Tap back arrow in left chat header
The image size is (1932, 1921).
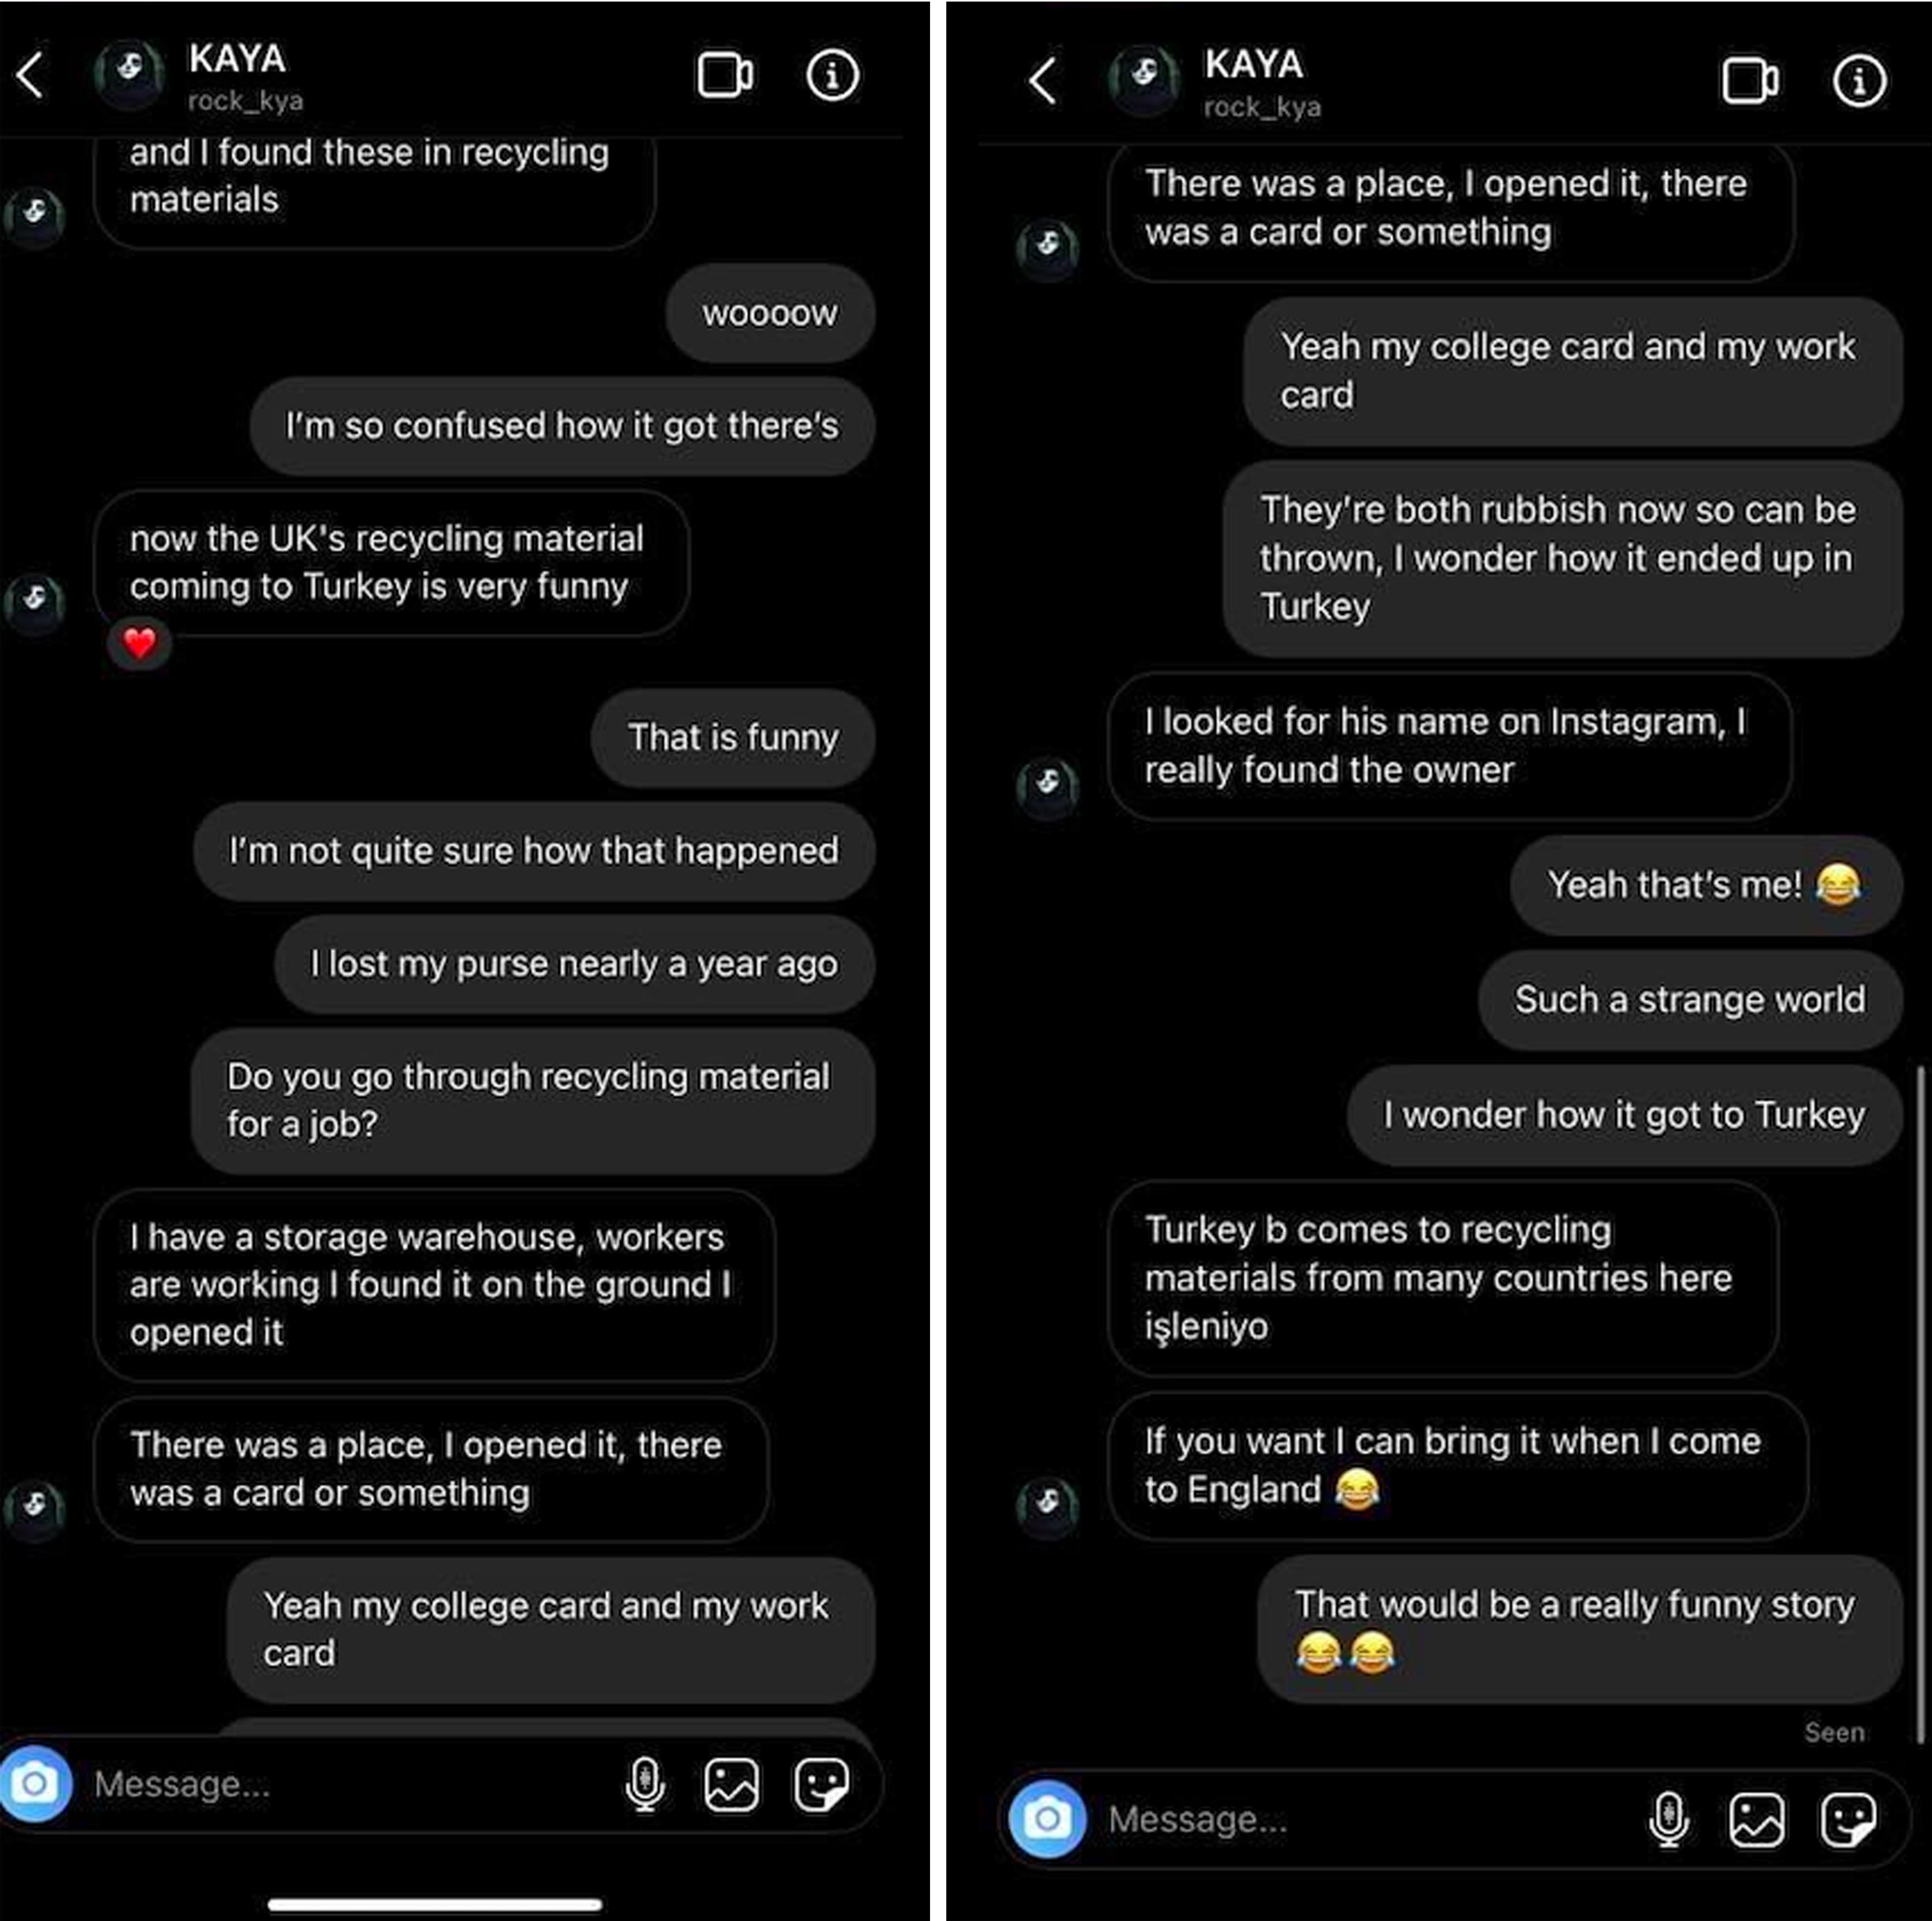point(30,75)
